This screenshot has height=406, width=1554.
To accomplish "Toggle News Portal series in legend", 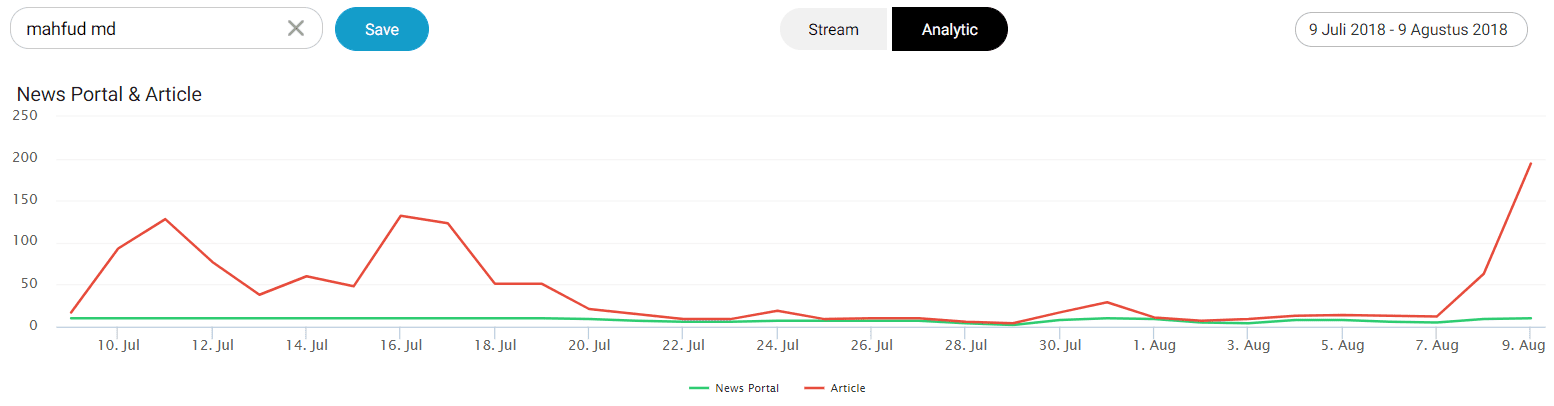I will point(747,388).
